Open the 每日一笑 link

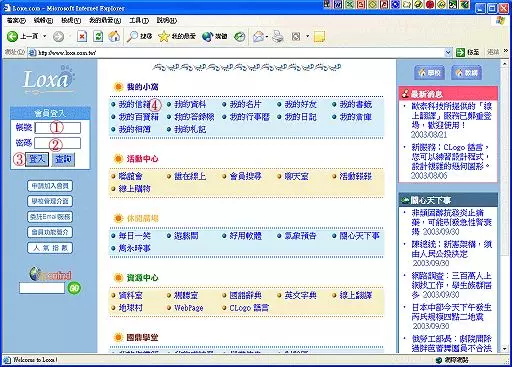tap(135, 236)
